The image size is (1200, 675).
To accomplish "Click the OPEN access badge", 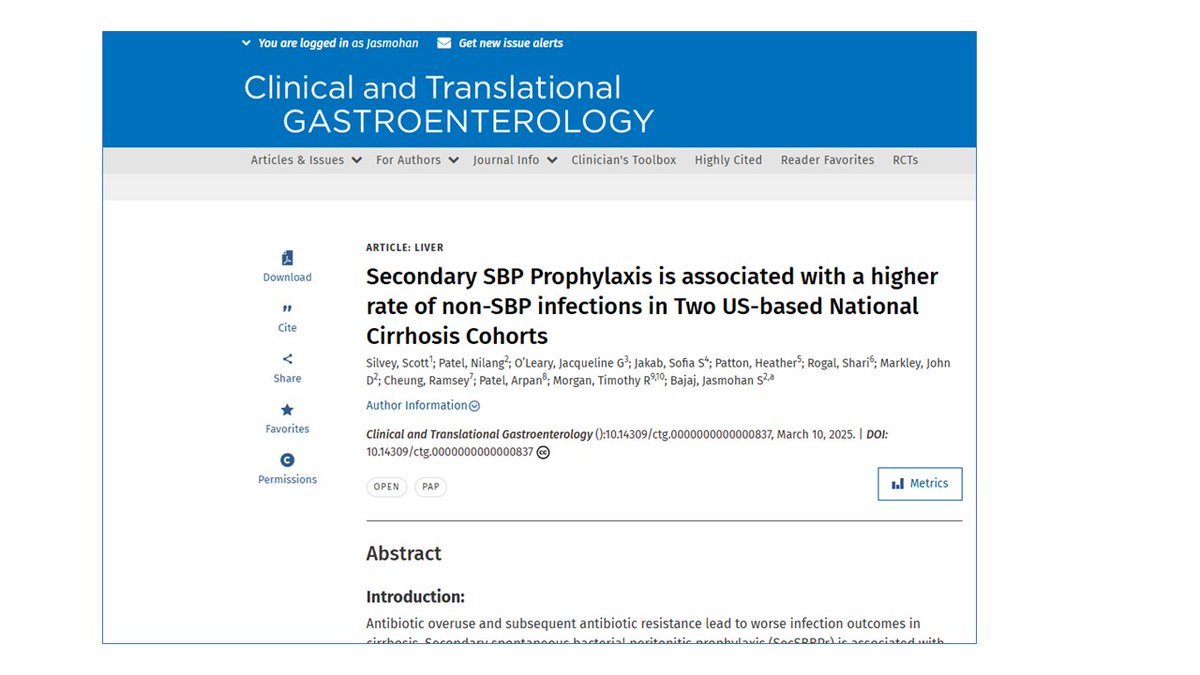I will tap(387, 487).
